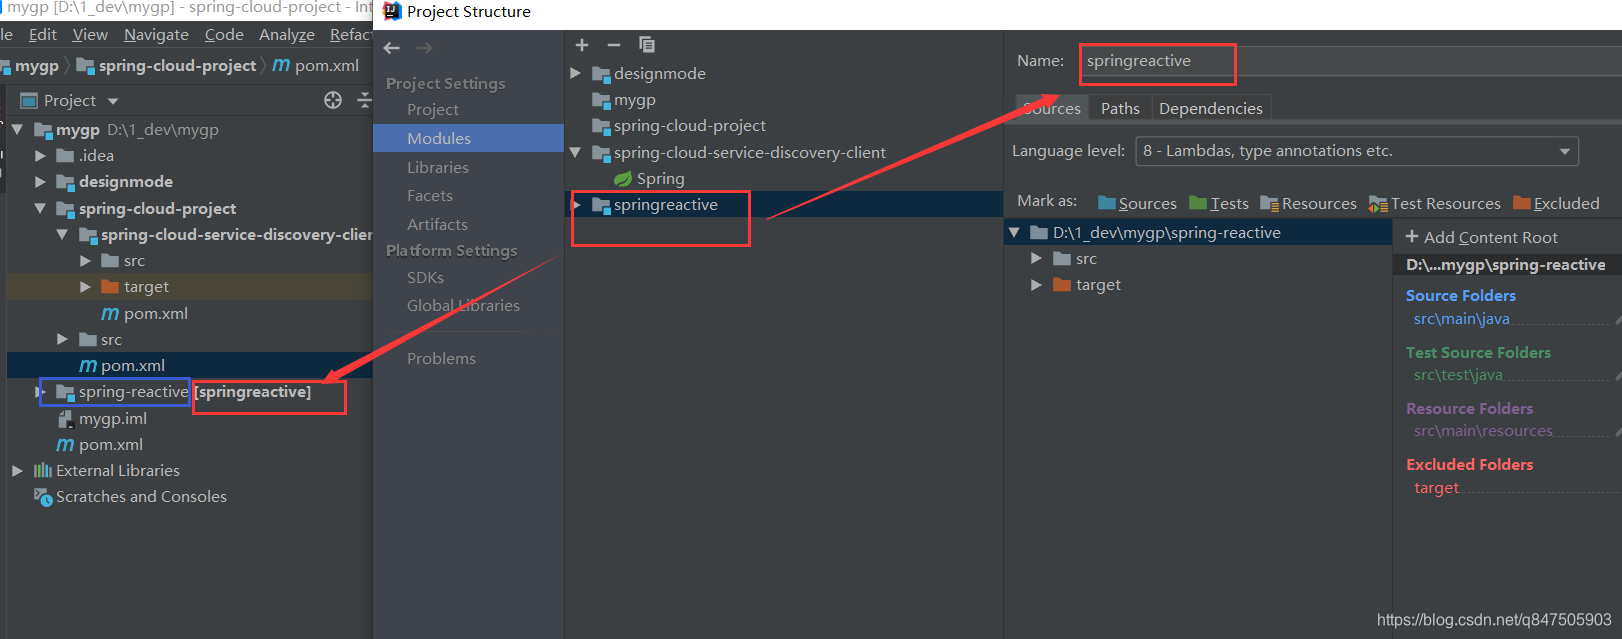Click the back navigation arrow in Project Structure
This screenshot has width=1622, height=639.
(x=392, y=48)
